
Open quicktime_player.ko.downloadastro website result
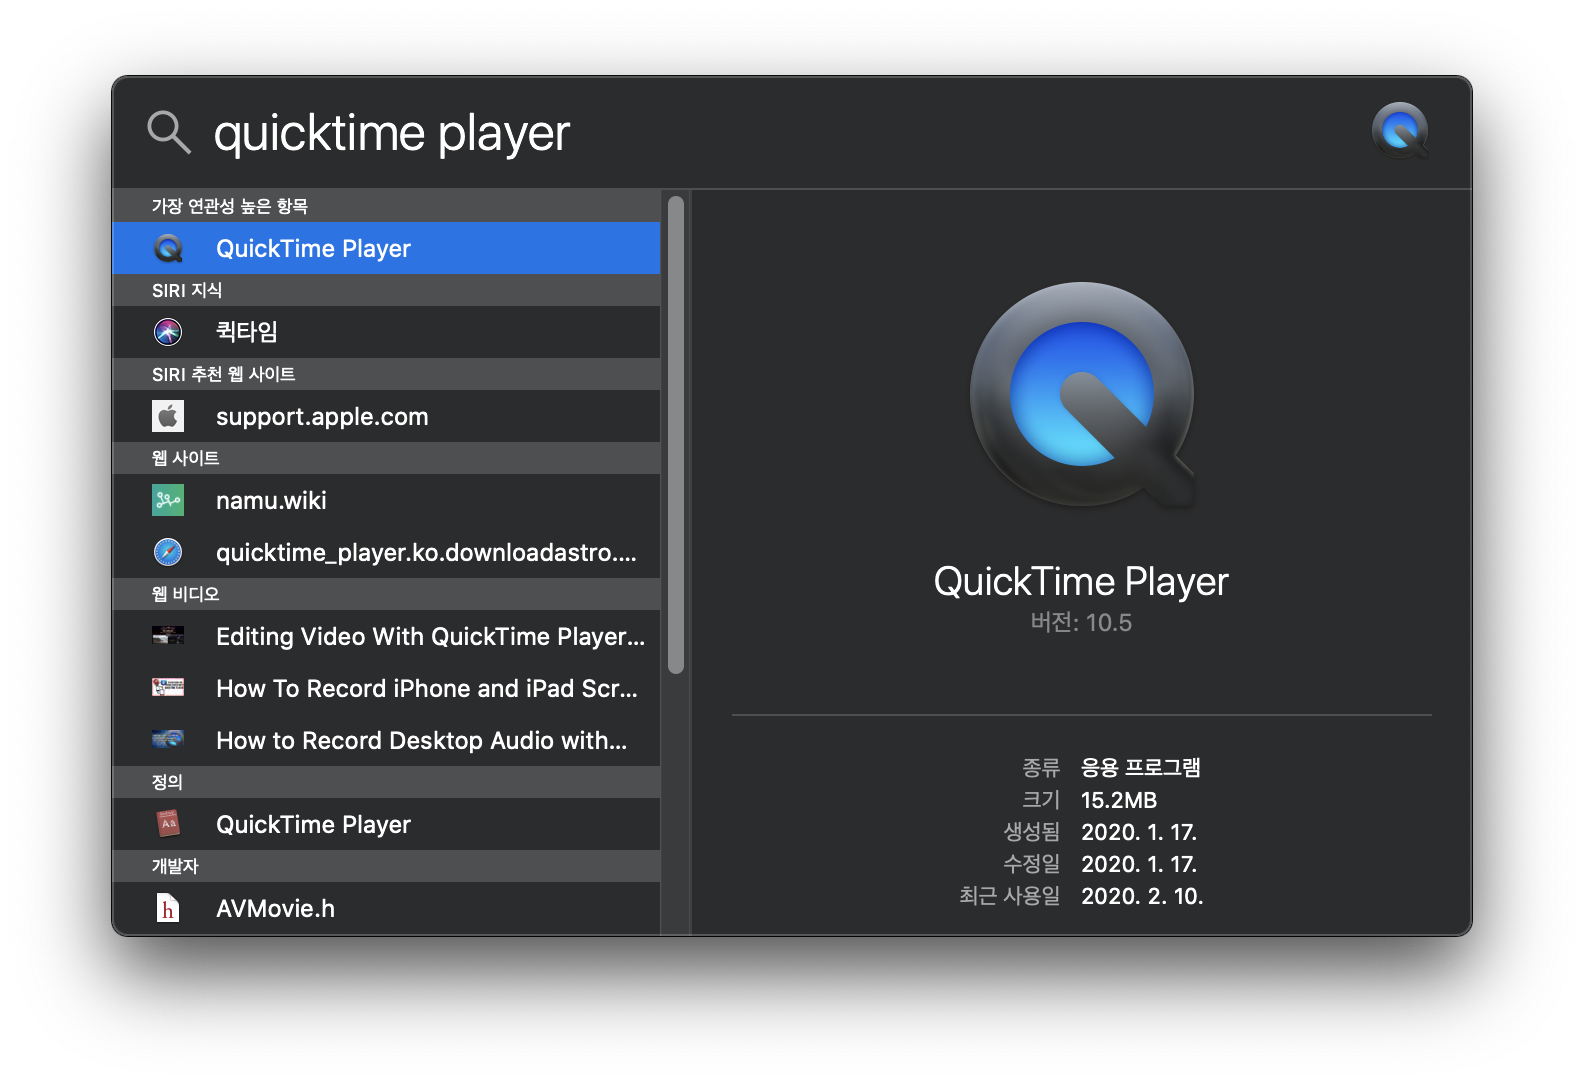point(386,552)
